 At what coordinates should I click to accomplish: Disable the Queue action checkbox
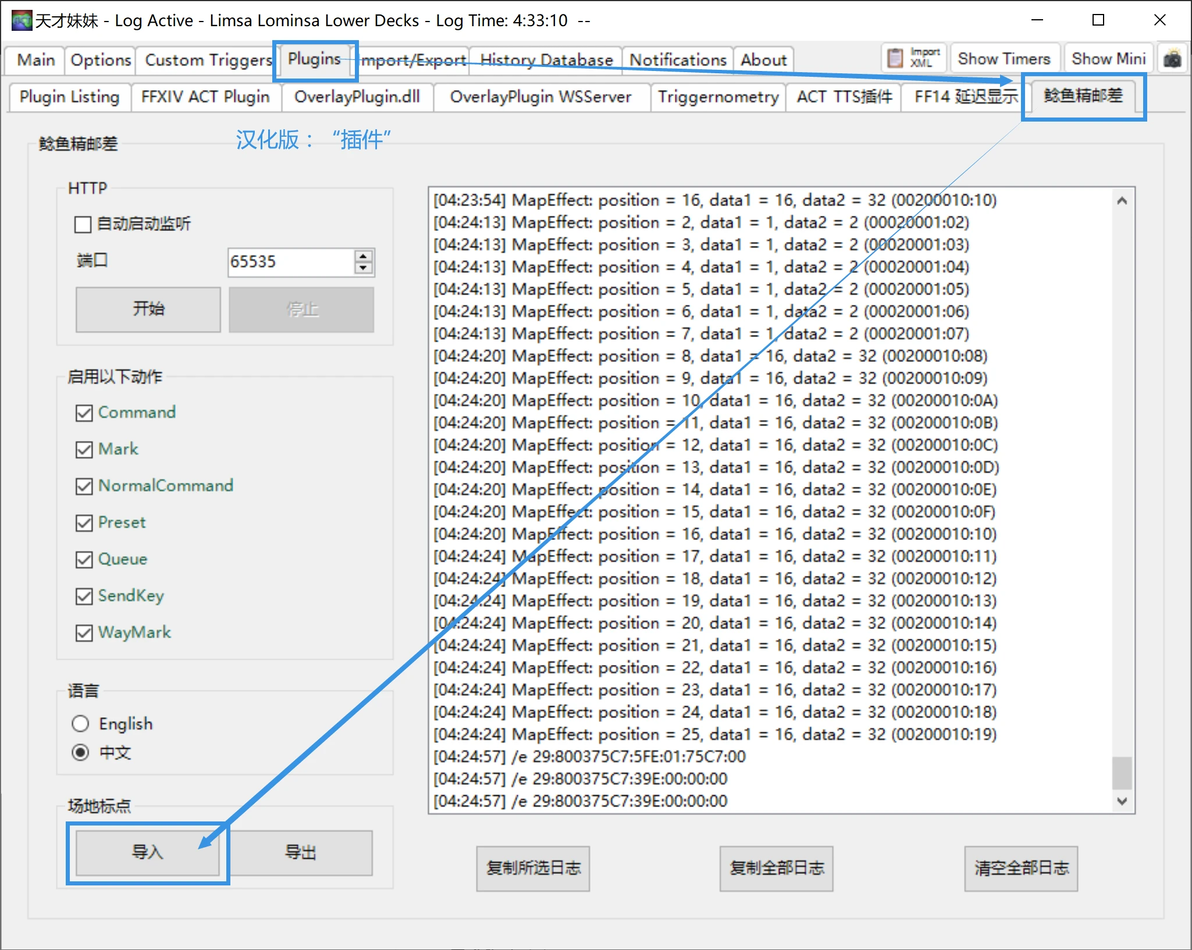point(84,559)
